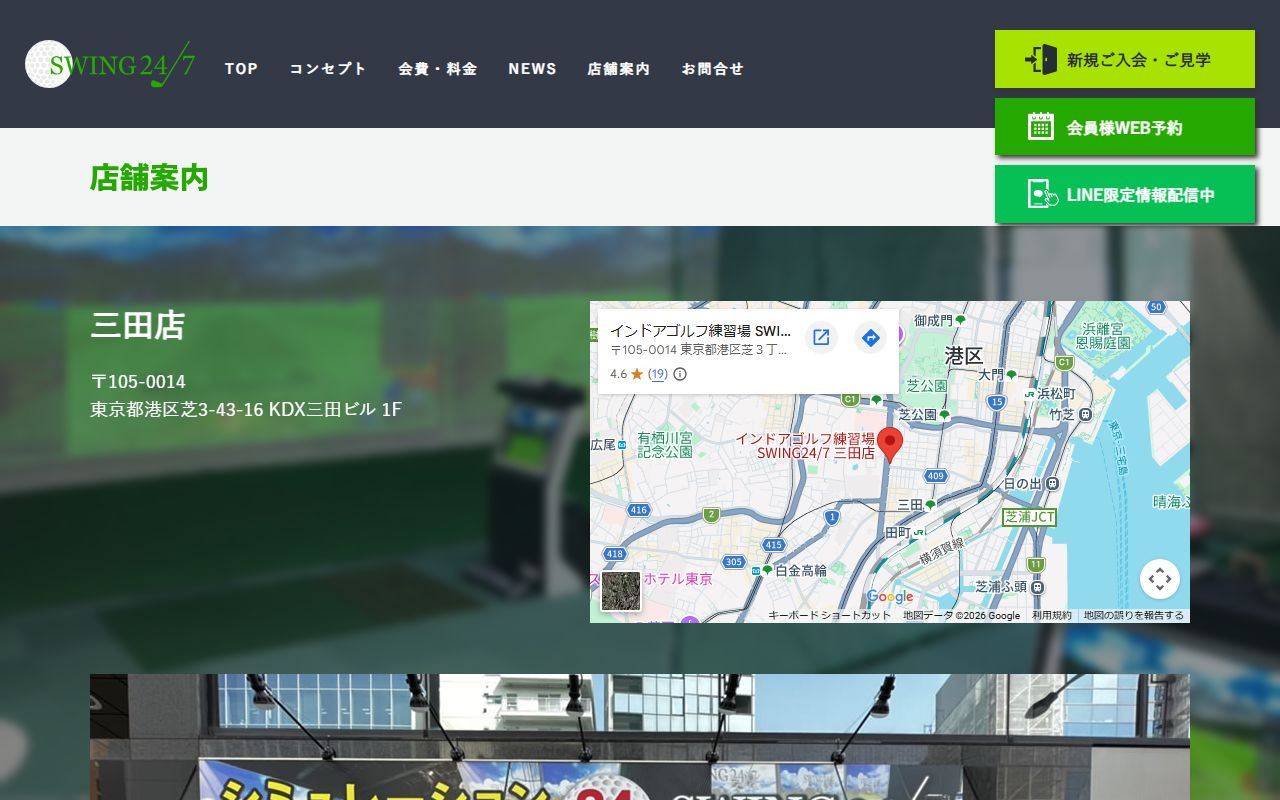This screenshot has width=1280, height=800.
Task: Click LINE限定情報配信中 button
Action: point(1125,194)
